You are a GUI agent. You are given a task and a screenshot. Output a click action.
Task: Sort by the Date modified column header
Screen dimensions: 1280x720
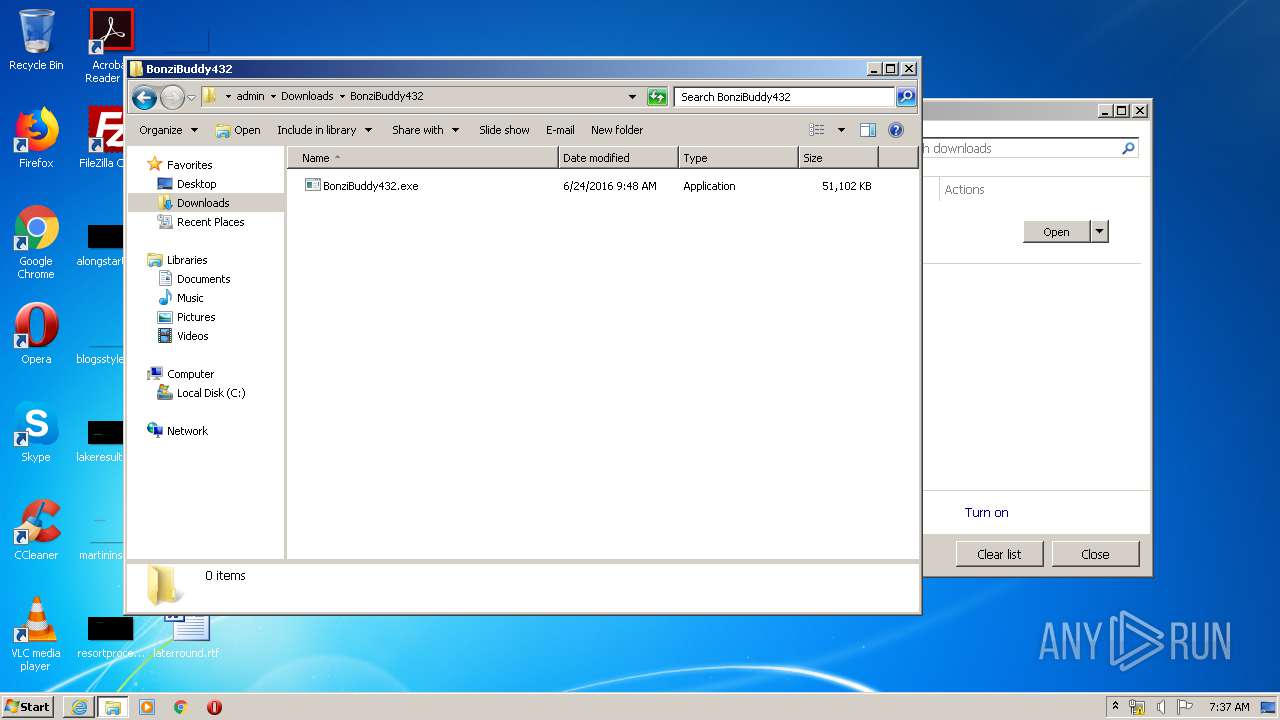coord(618,158)
